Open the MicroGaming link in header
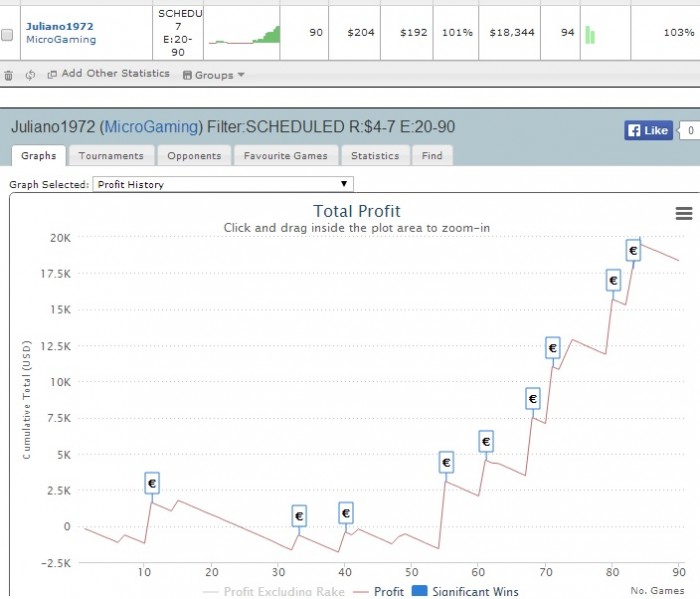This screenshot has height=599, width=700. point(151,127)
